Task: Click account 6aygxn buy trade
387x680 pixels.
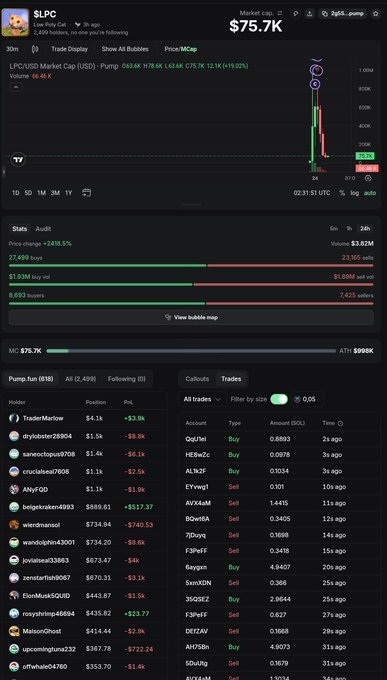Action: click(x=196, y=567)
